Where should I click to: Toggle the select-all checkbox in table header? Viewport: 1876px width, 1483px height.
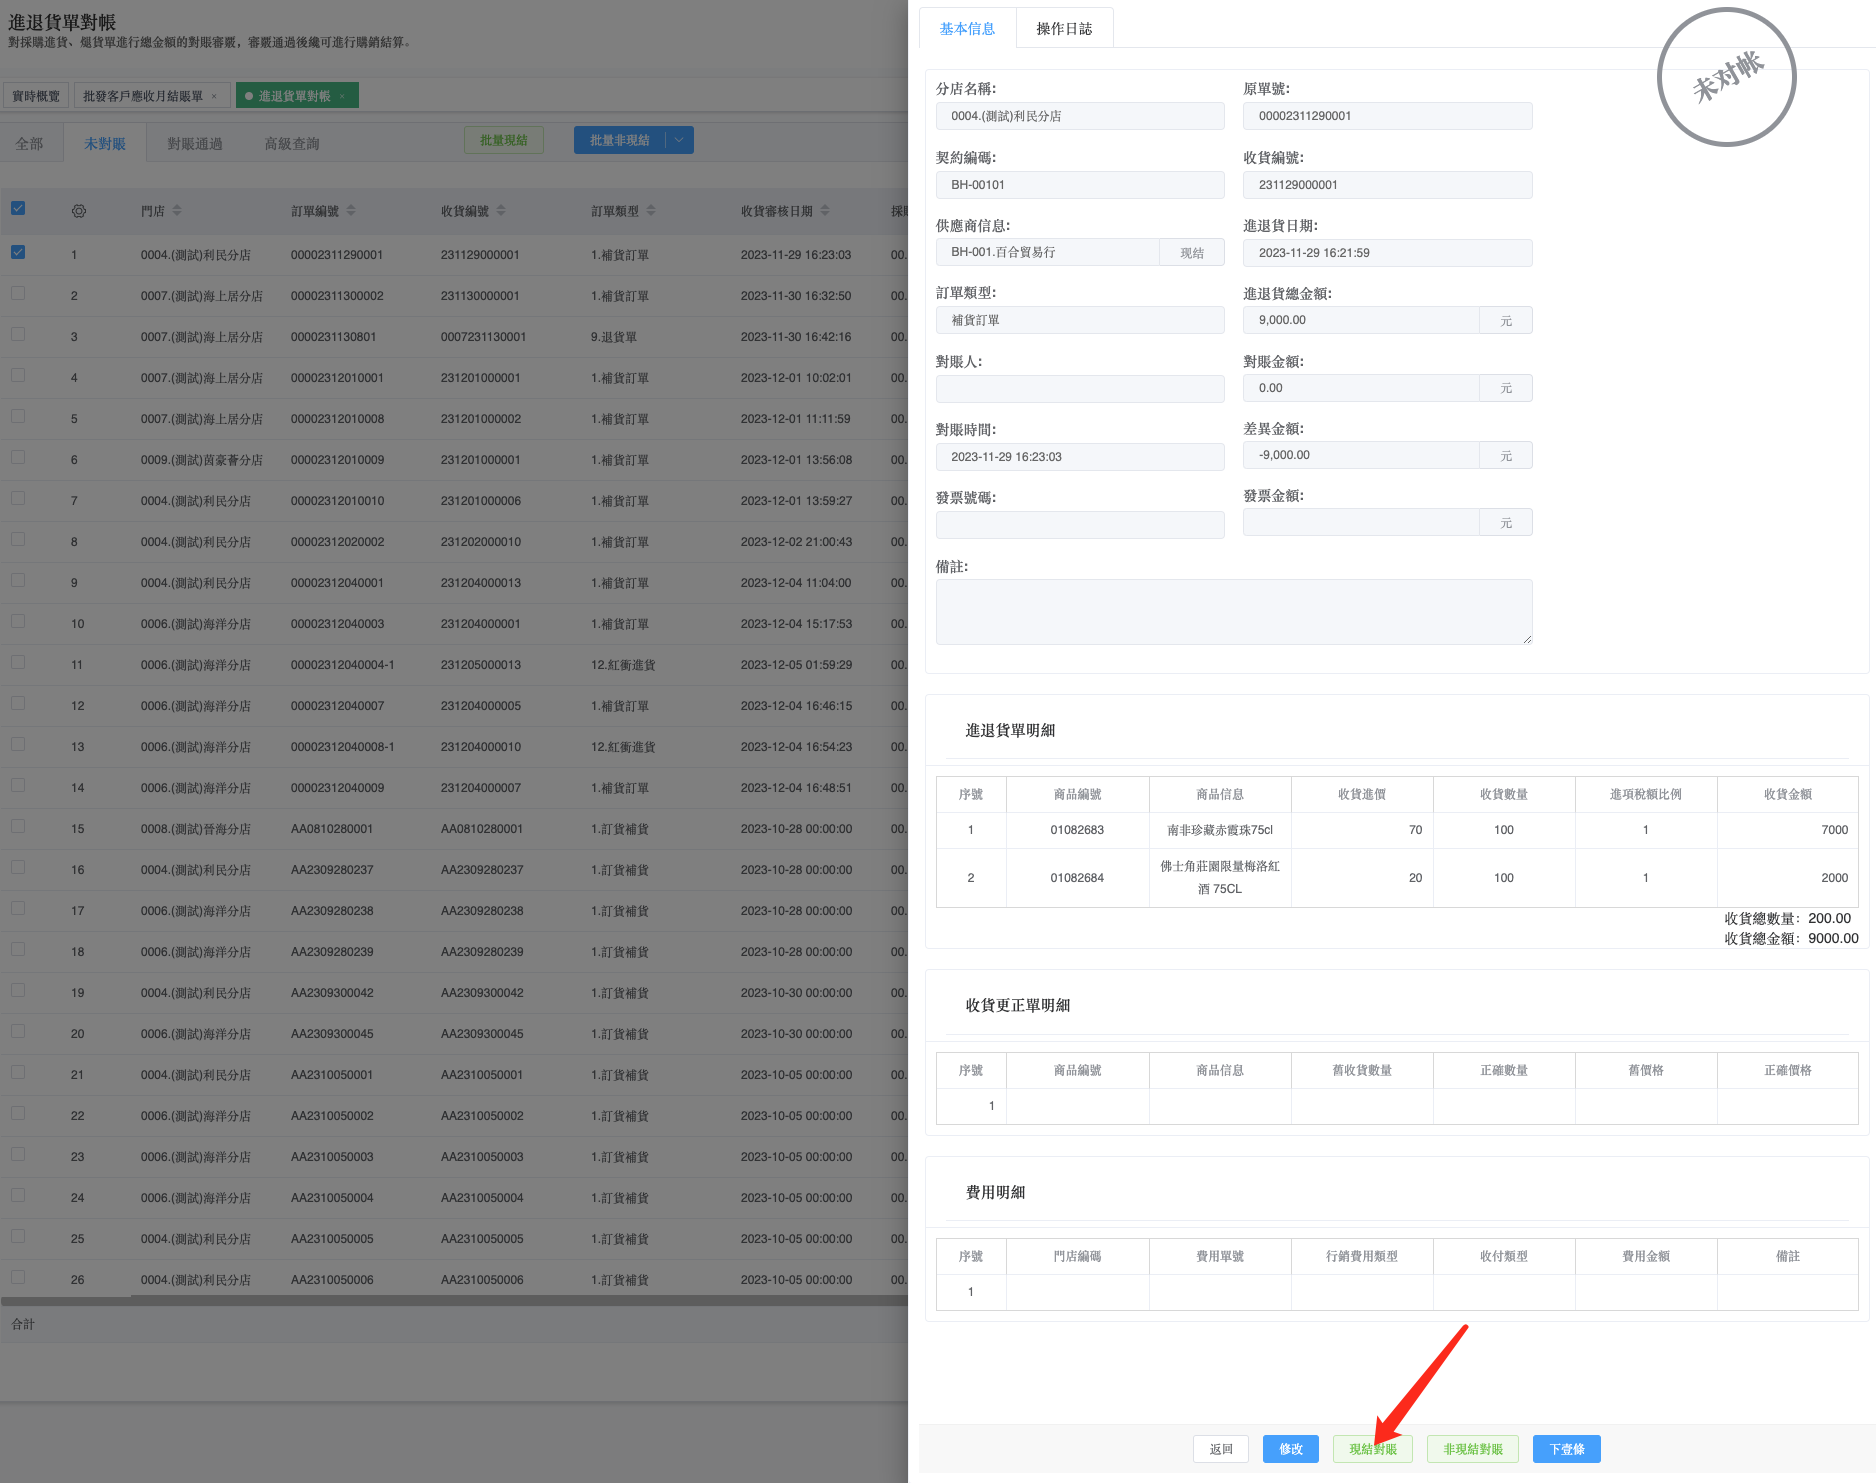click(18, 209)
